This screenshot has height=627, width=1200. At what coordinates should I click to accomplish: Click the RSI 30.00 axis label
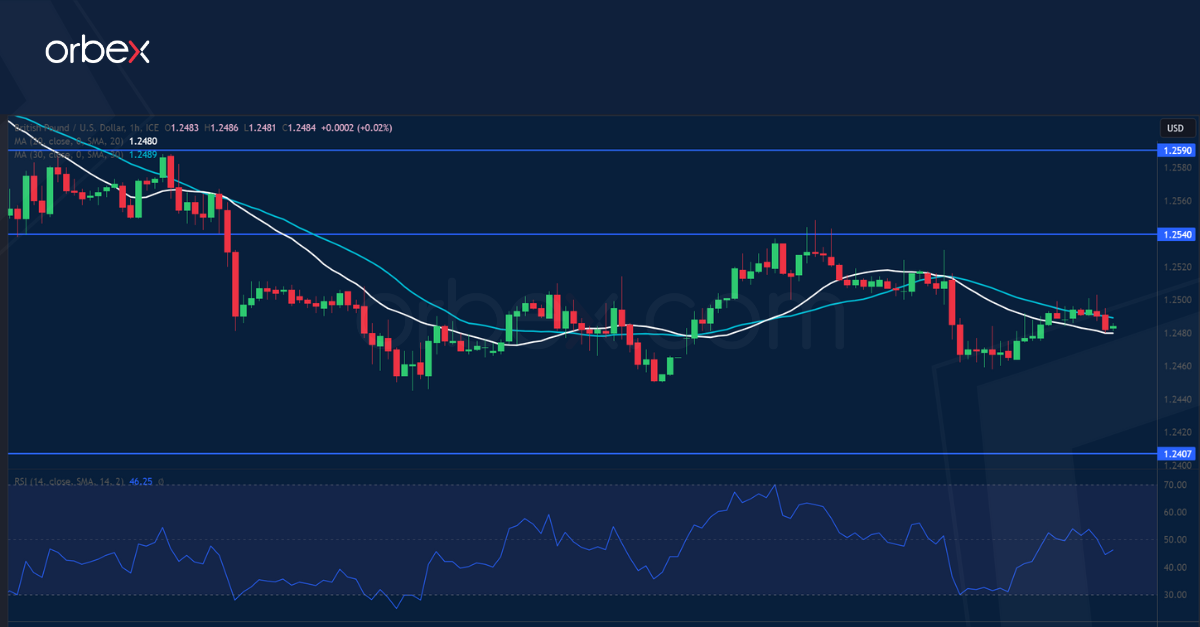(1175, 595)
